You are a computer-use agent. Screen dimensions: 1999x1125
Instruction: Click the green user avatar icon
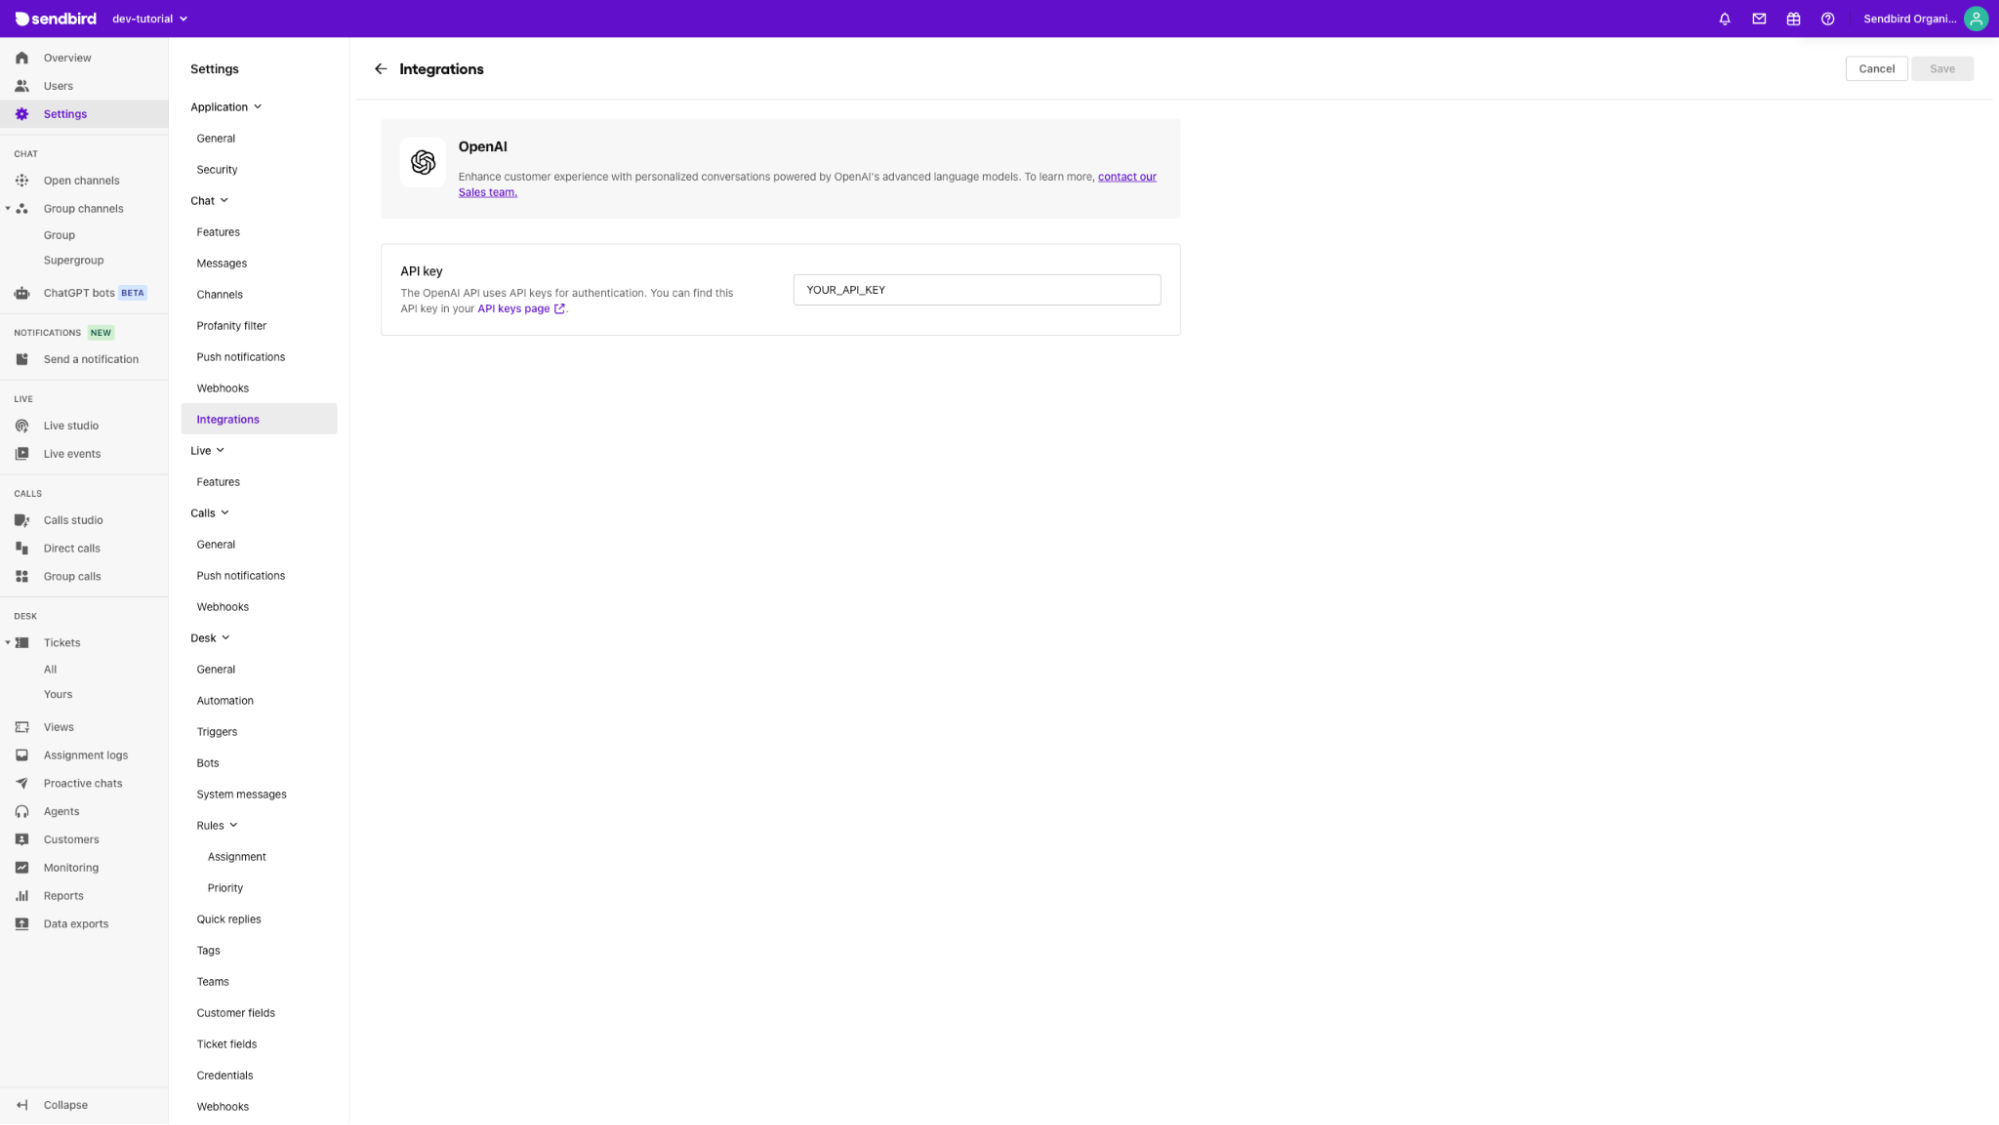click(1976, 18)
